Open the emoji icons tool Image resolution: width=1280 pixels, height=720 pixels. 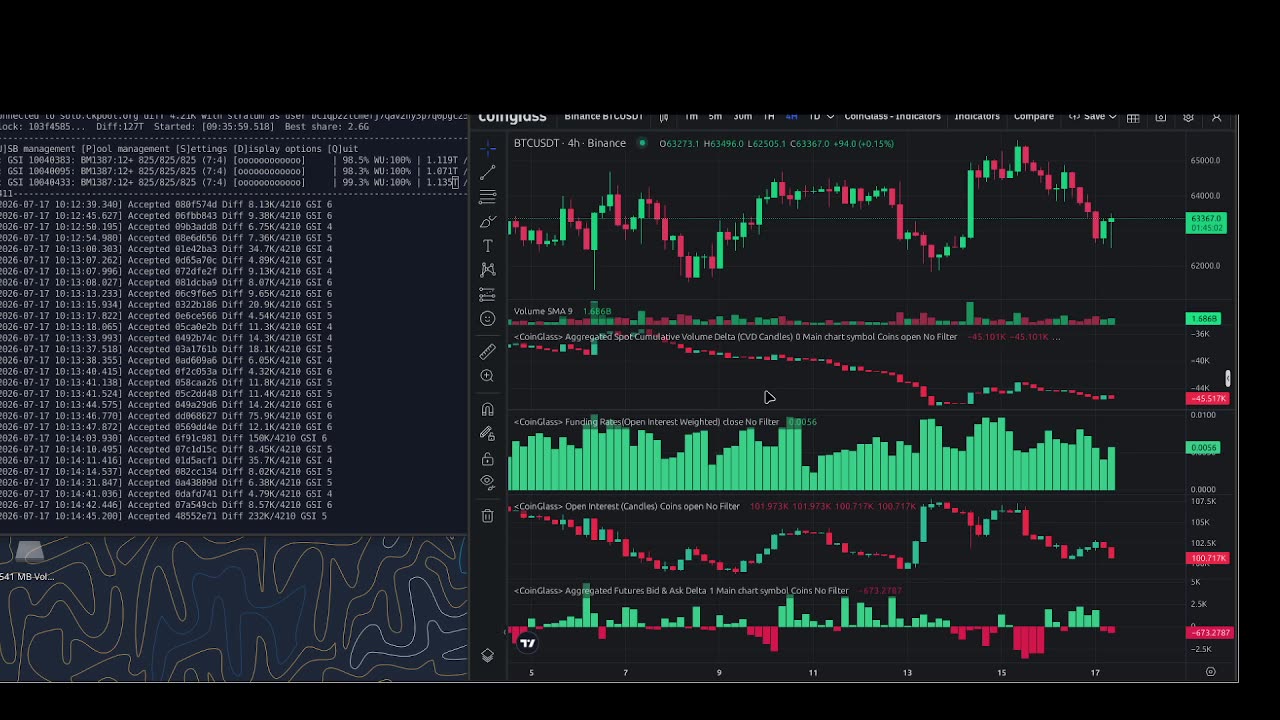[488, 319]
